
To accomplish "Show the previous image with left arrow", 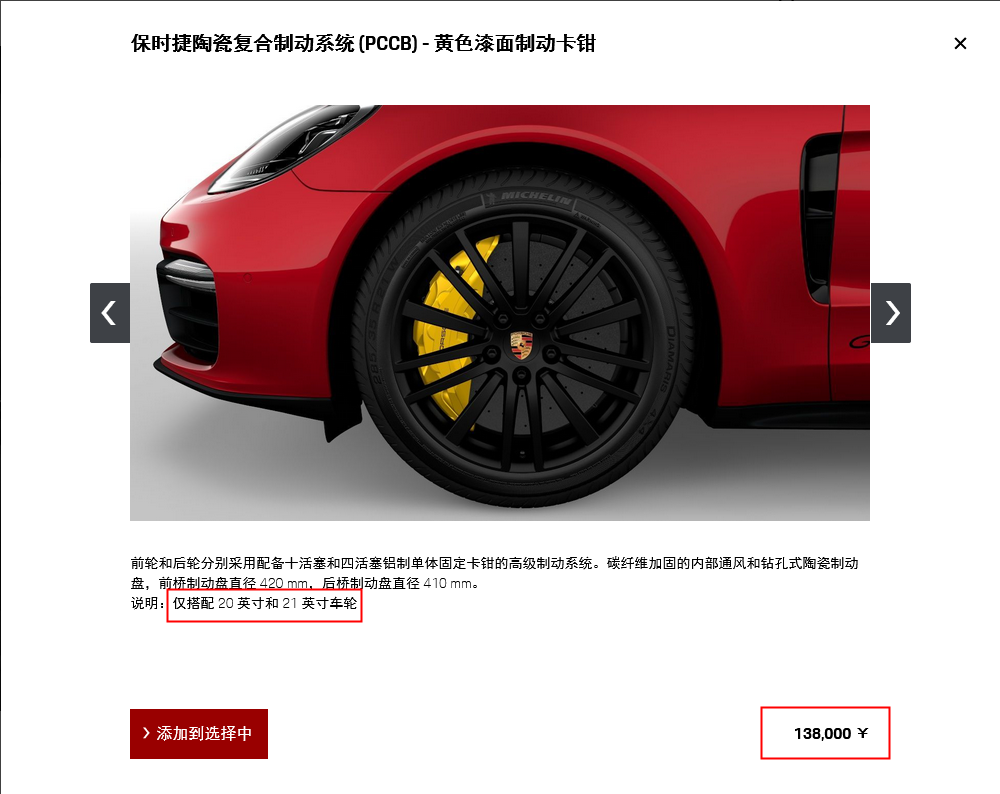I will 110,312.
